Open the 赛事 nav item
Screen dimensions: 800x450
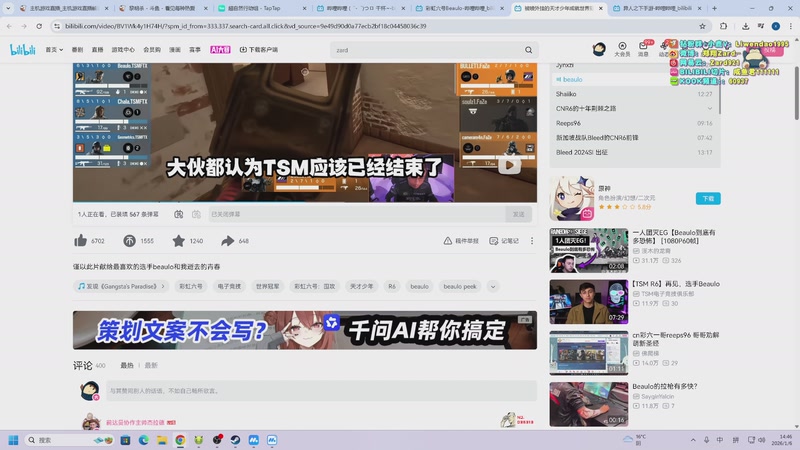195,49
